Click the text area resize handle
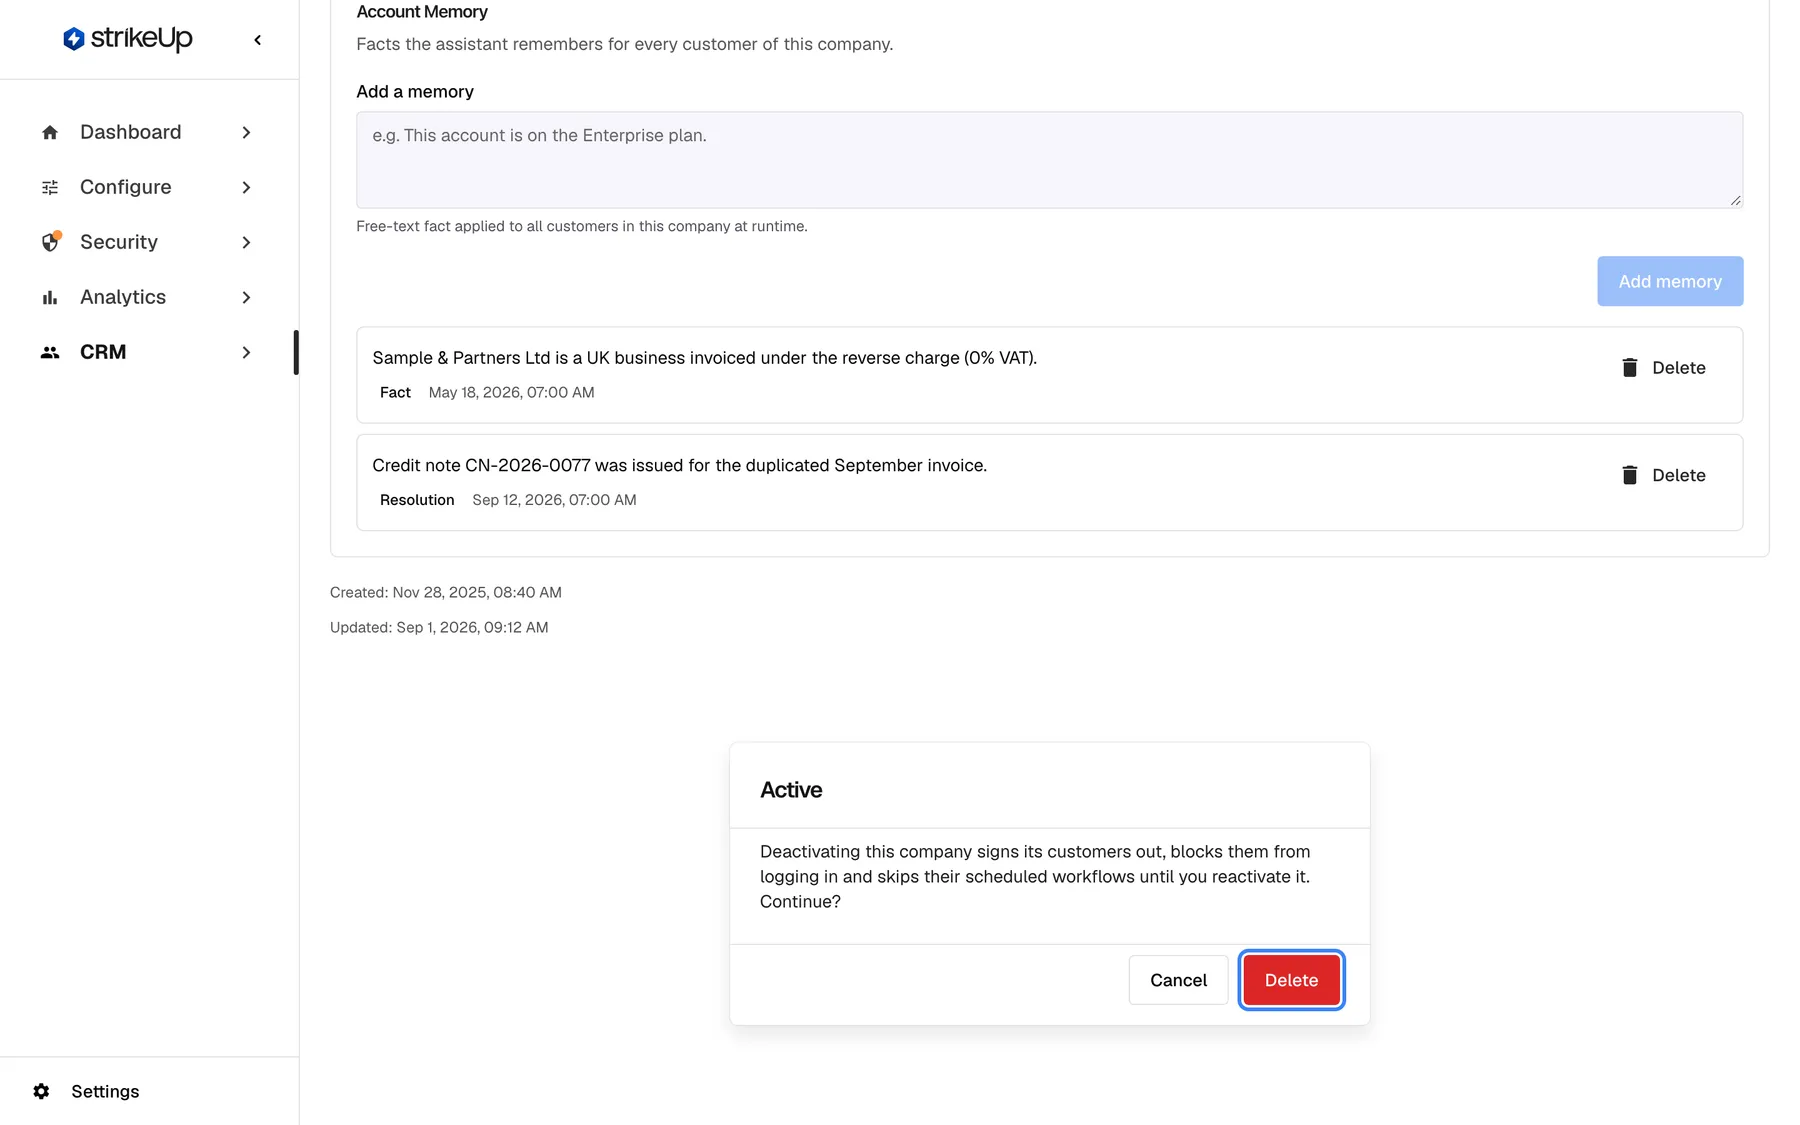This screenshot has height=1125, width=1800. 1735,200
